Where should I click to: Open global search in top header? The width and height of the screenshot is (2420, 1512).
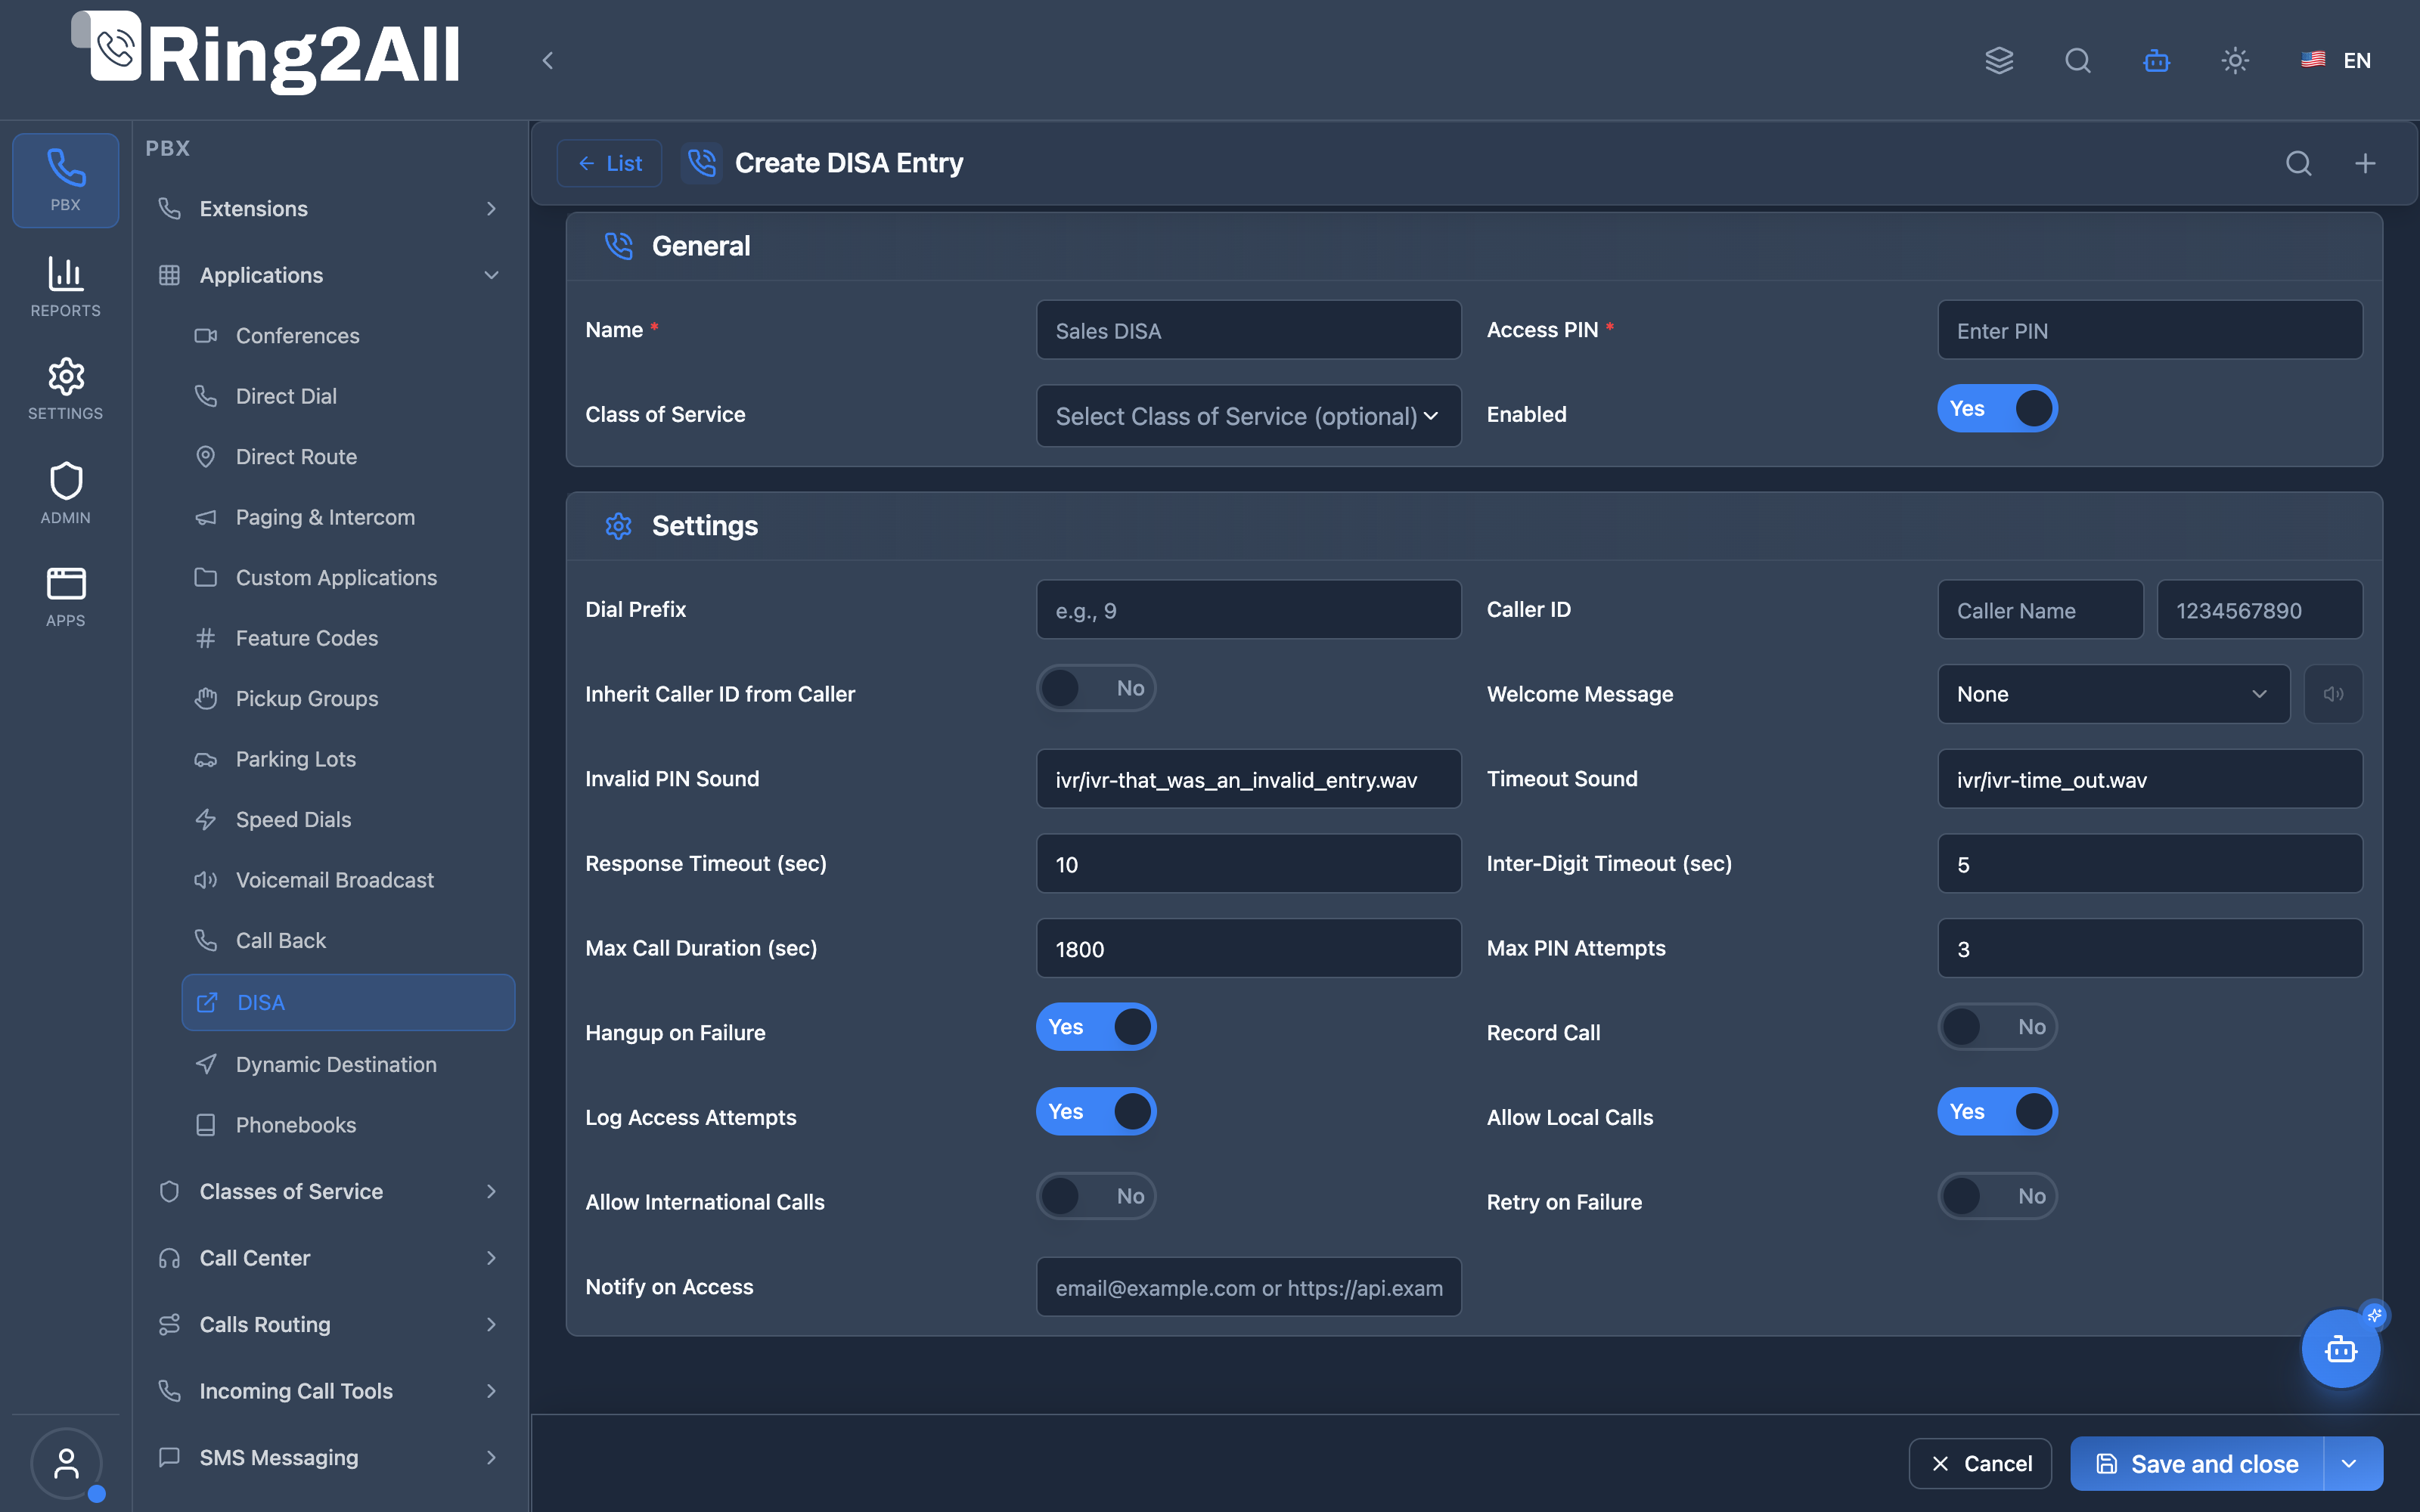click(x=2078, y=61)
